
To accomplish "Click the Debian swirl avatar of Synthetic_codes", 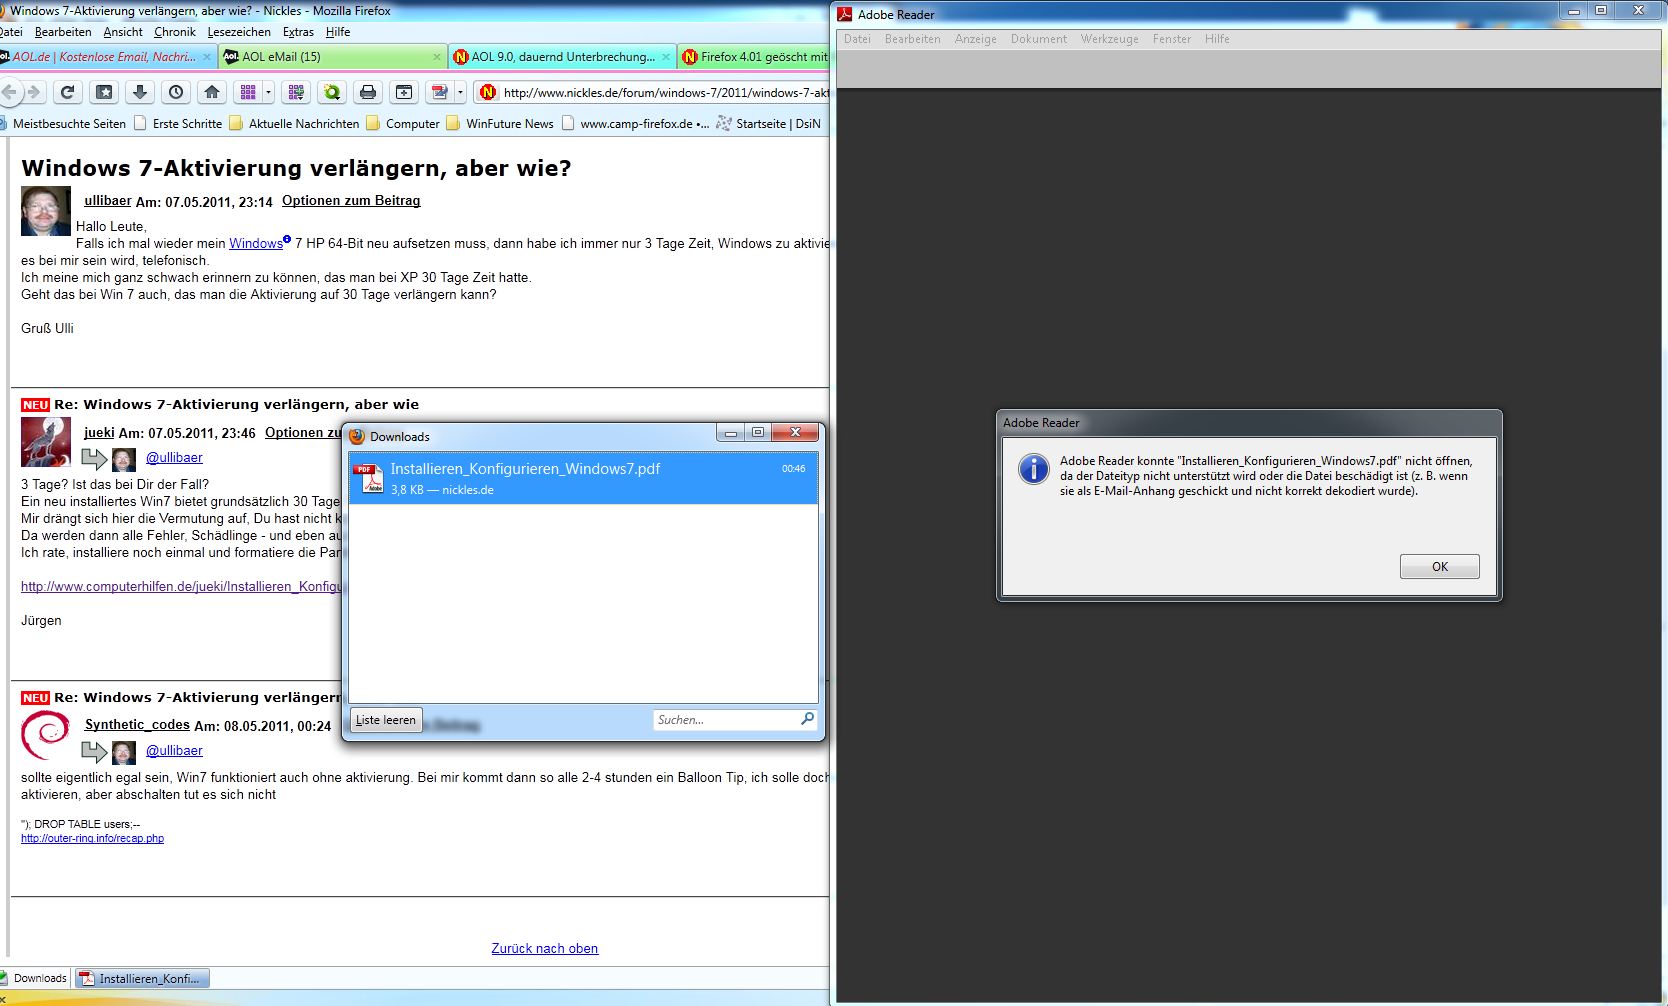I will [x=46, y=735].
